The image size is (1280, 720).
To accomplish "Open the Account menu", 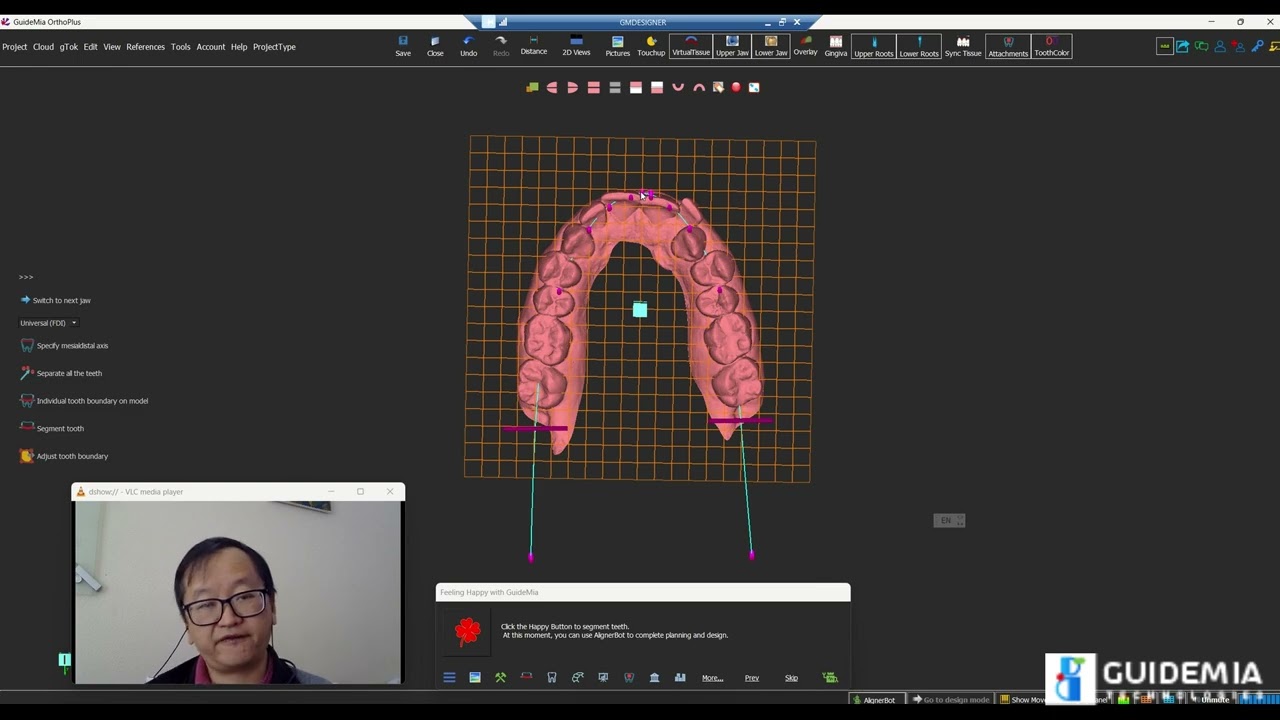I will [211, 47].
